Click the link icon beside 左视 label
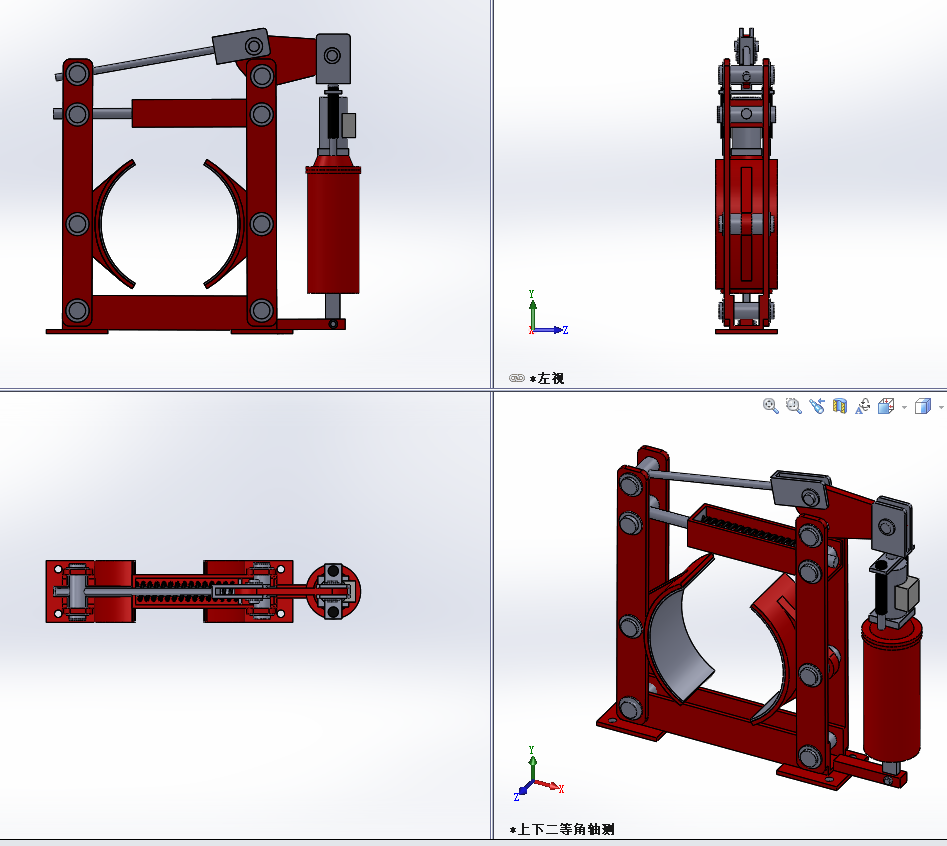Image resolution: width=947 pixels, height=846 pixels. [516, 378]
